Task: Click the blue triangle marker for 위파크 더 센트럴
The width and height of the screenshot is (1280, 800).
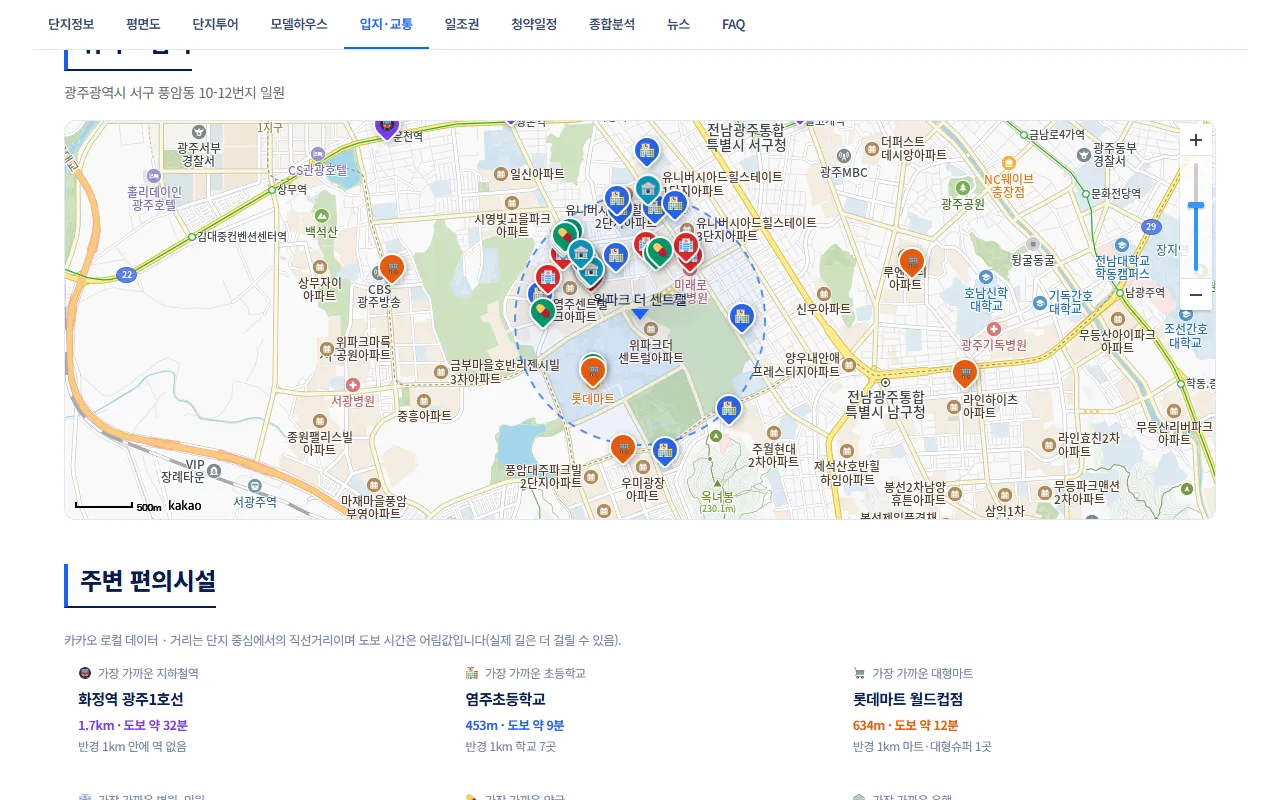Action: coord(640,315)
